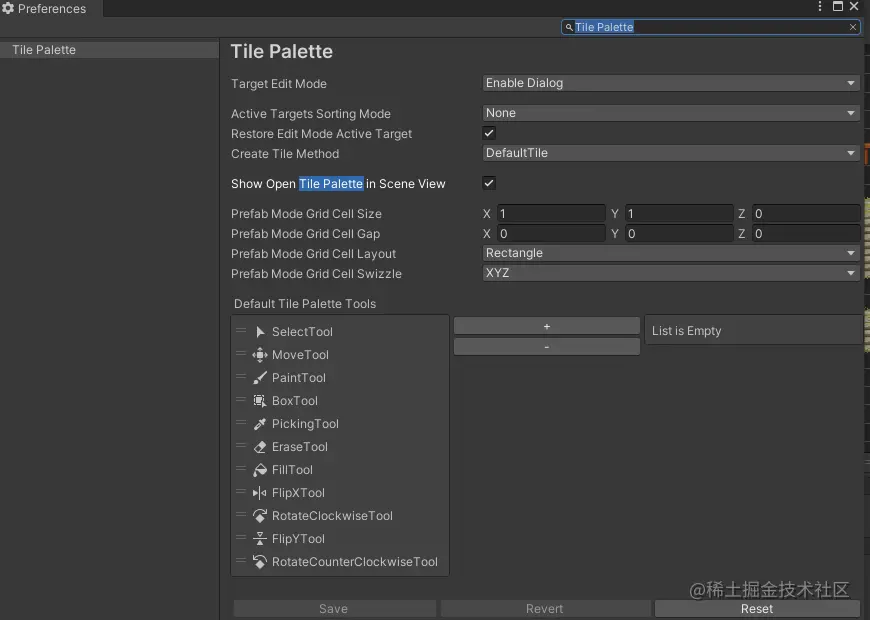Screen dimensions: 870x620
Task: Open the window options kebab menu
Action: (x=820, y=6)
